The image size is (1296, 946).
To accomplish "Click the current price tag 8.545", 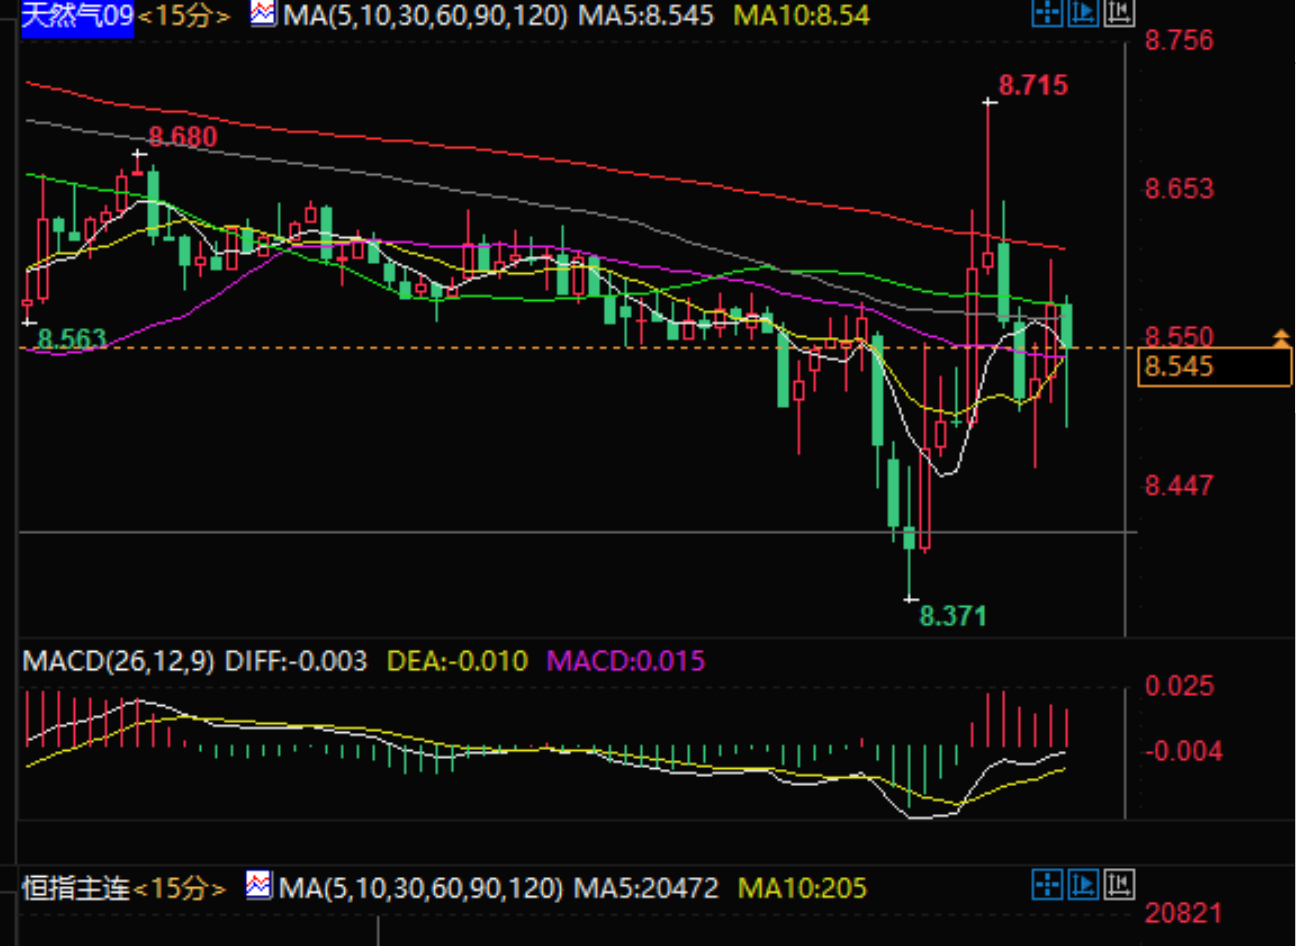I will 1214,366.
